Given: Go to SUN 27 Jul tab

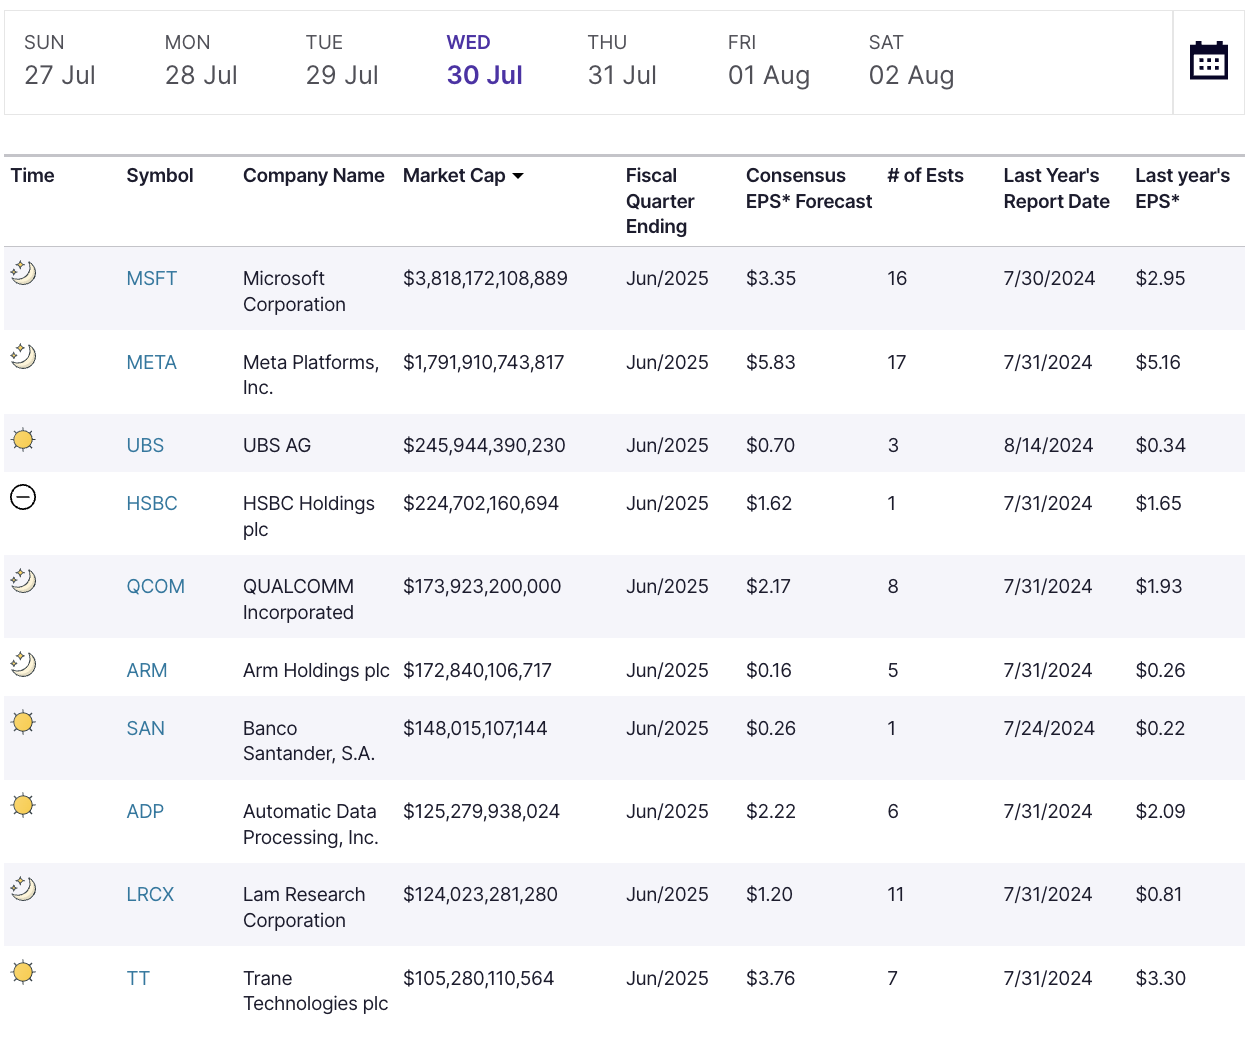Looking at the screenshot, I should 59,62.
